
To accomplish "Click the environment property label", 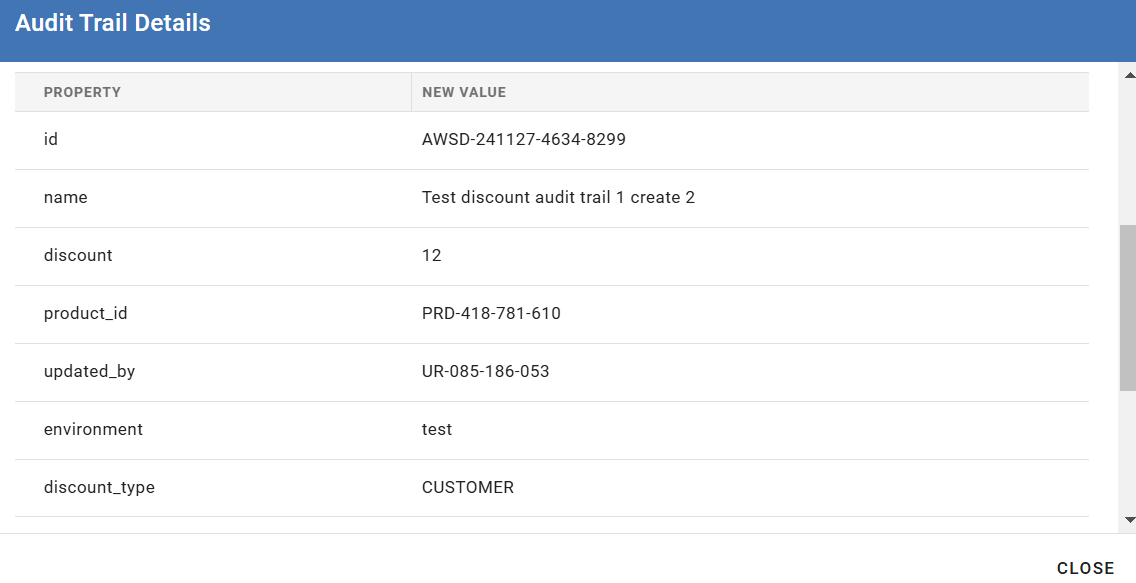I will (93, 429).
